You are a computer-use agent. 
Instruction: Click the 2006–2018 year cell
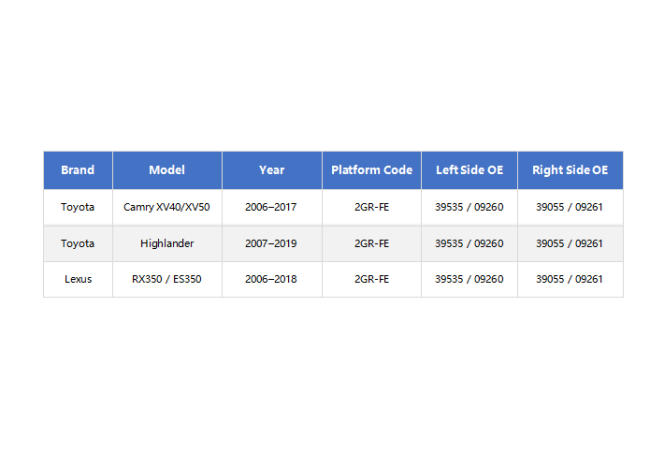pos(272,279)
